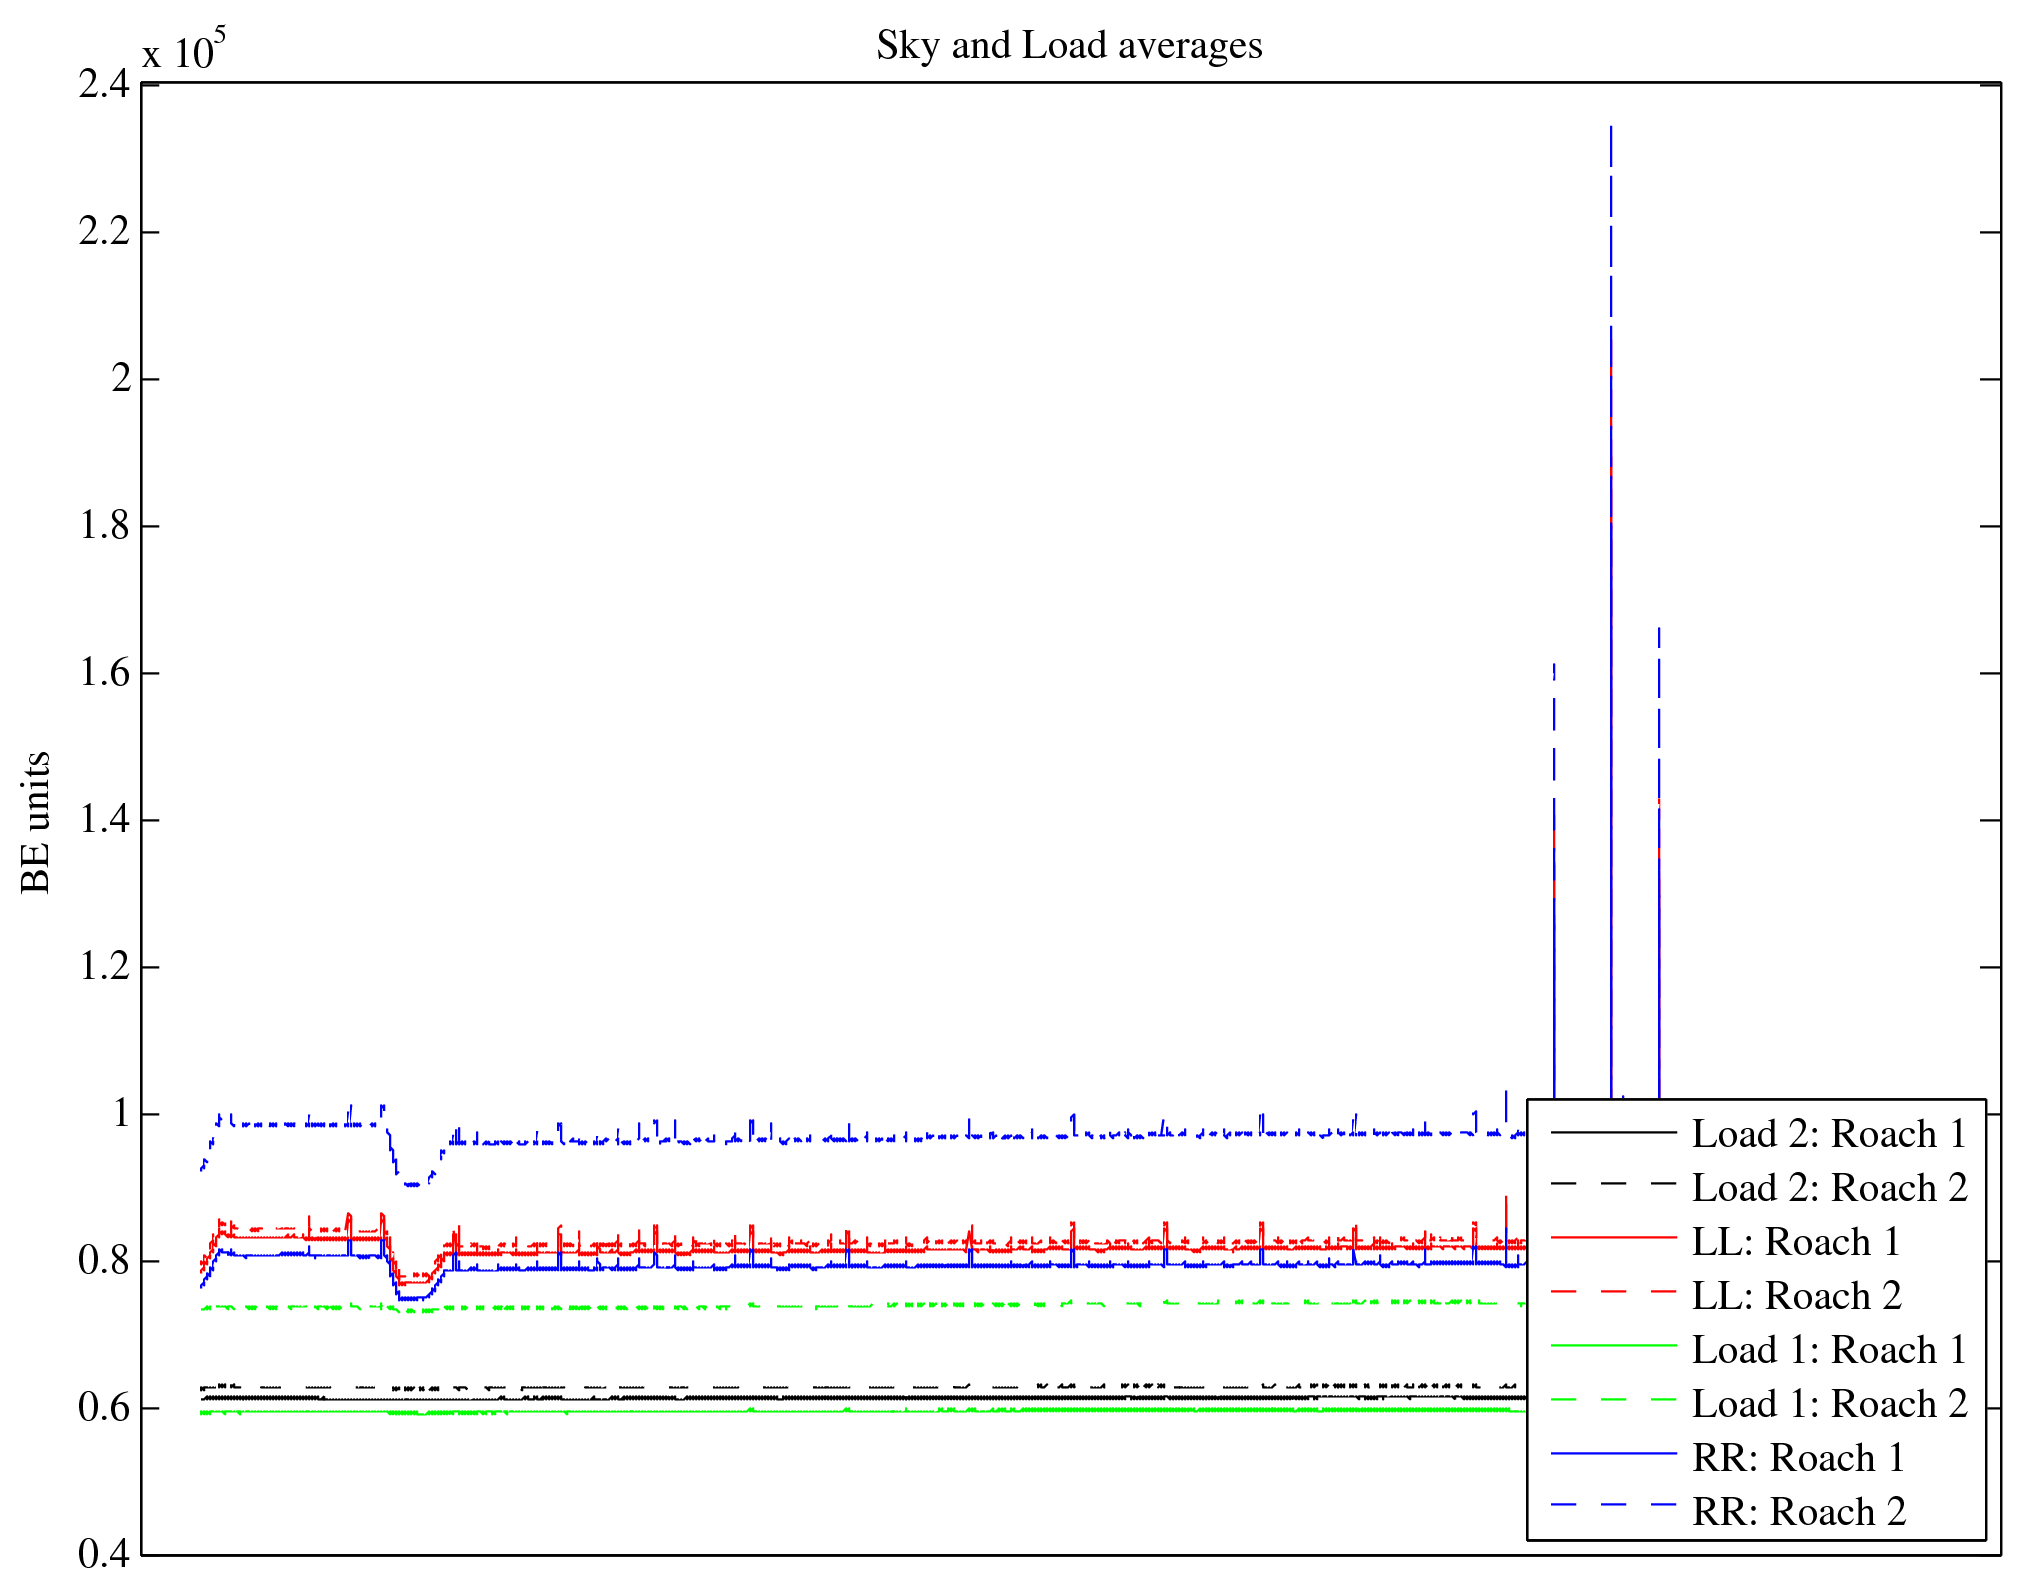Click 'RR: Roach 2' legend entry
The width and height of the screenshot is (2029, 1592).
pos(1798,1512)
